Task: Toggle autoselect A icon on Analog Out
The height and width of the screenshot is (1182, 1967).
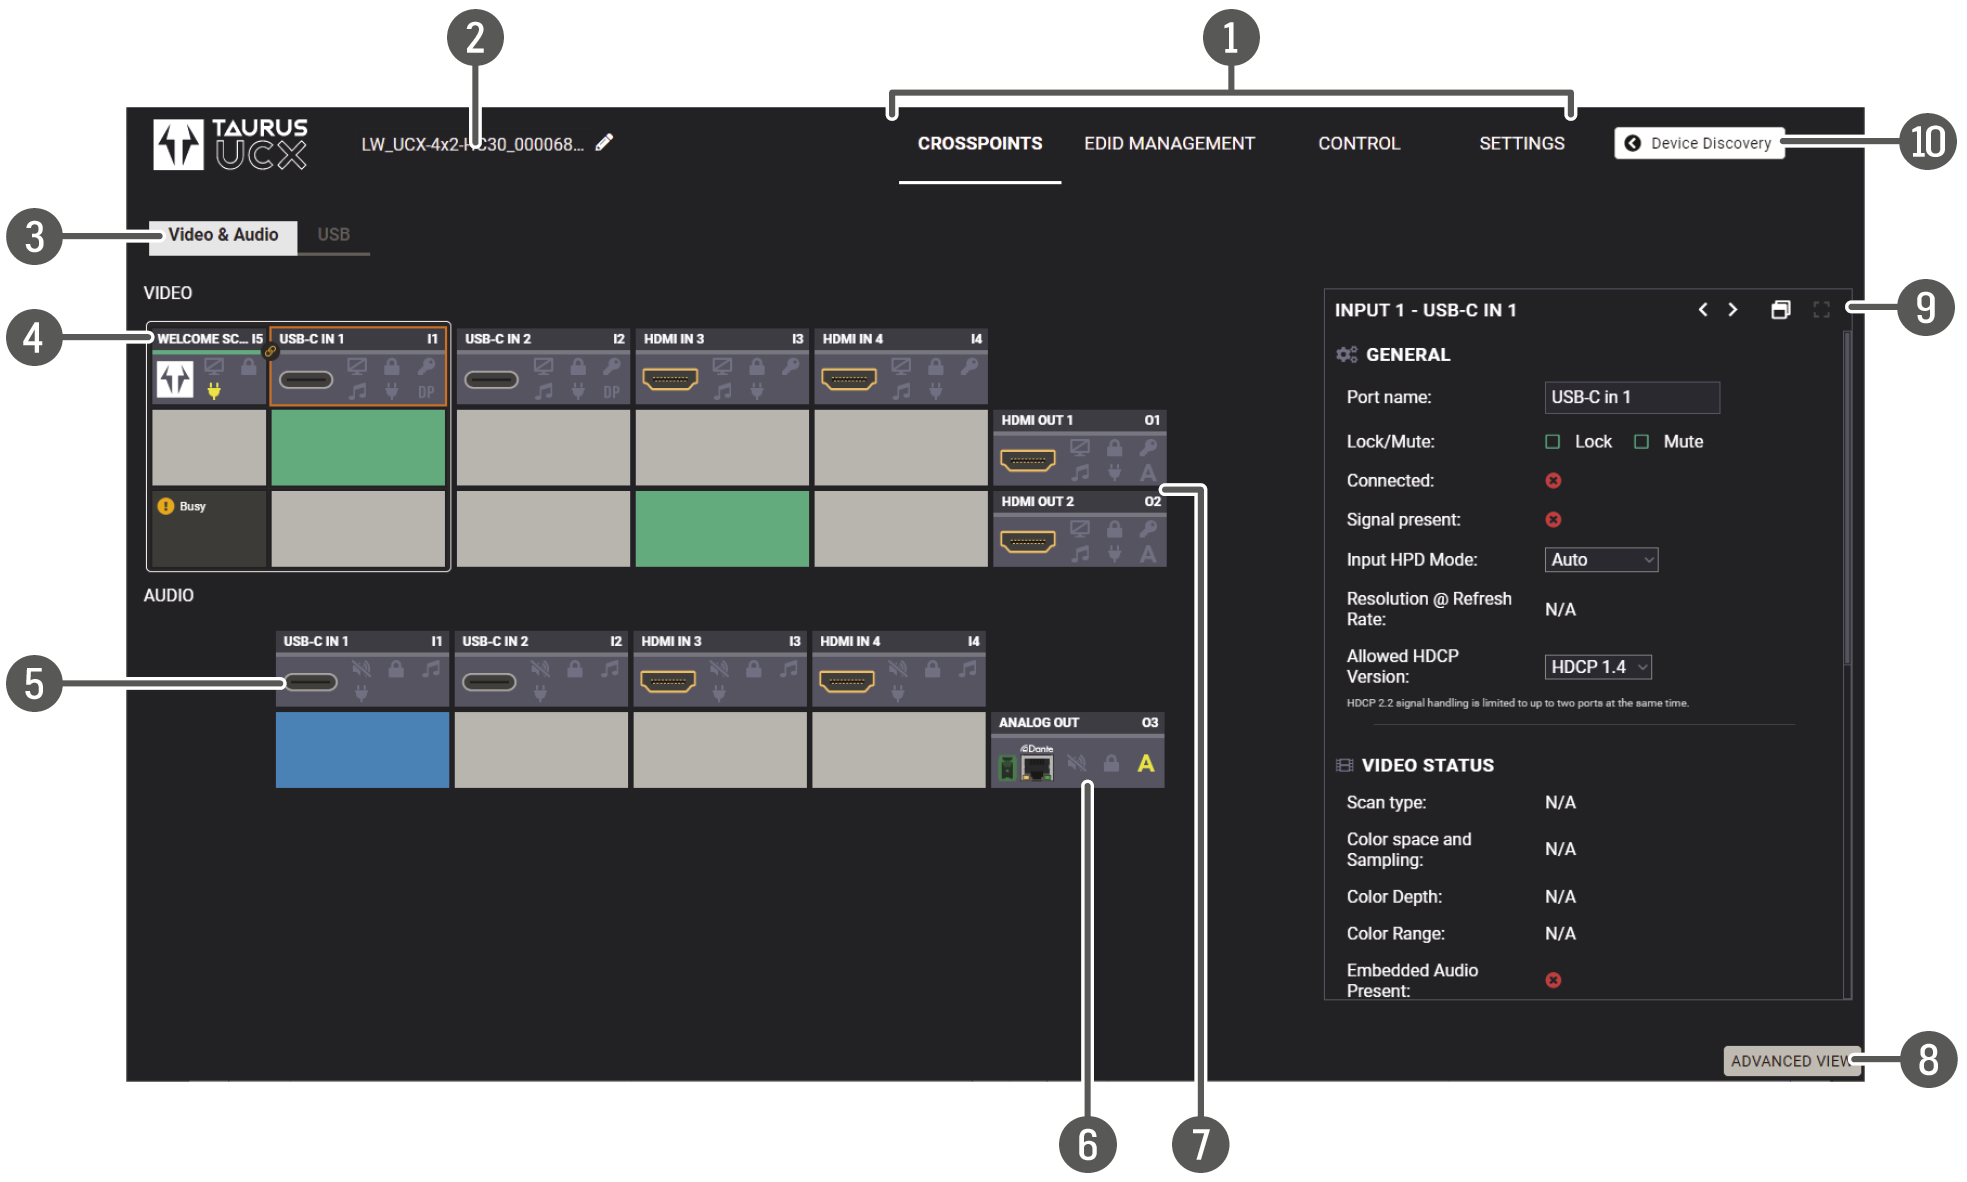Action: [x=1146, y=764]
